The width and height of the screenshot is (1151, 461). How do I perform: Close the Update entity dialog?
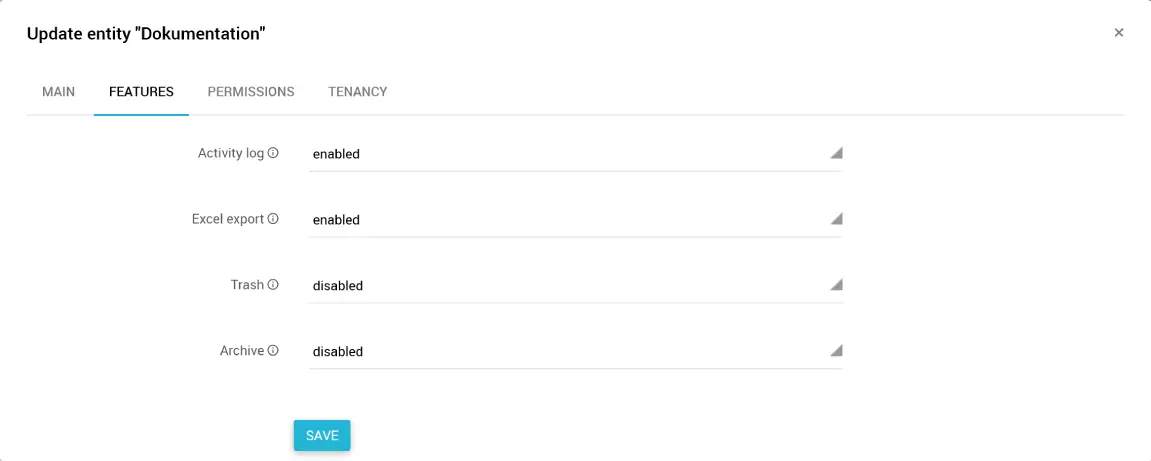coord(1119,33)
